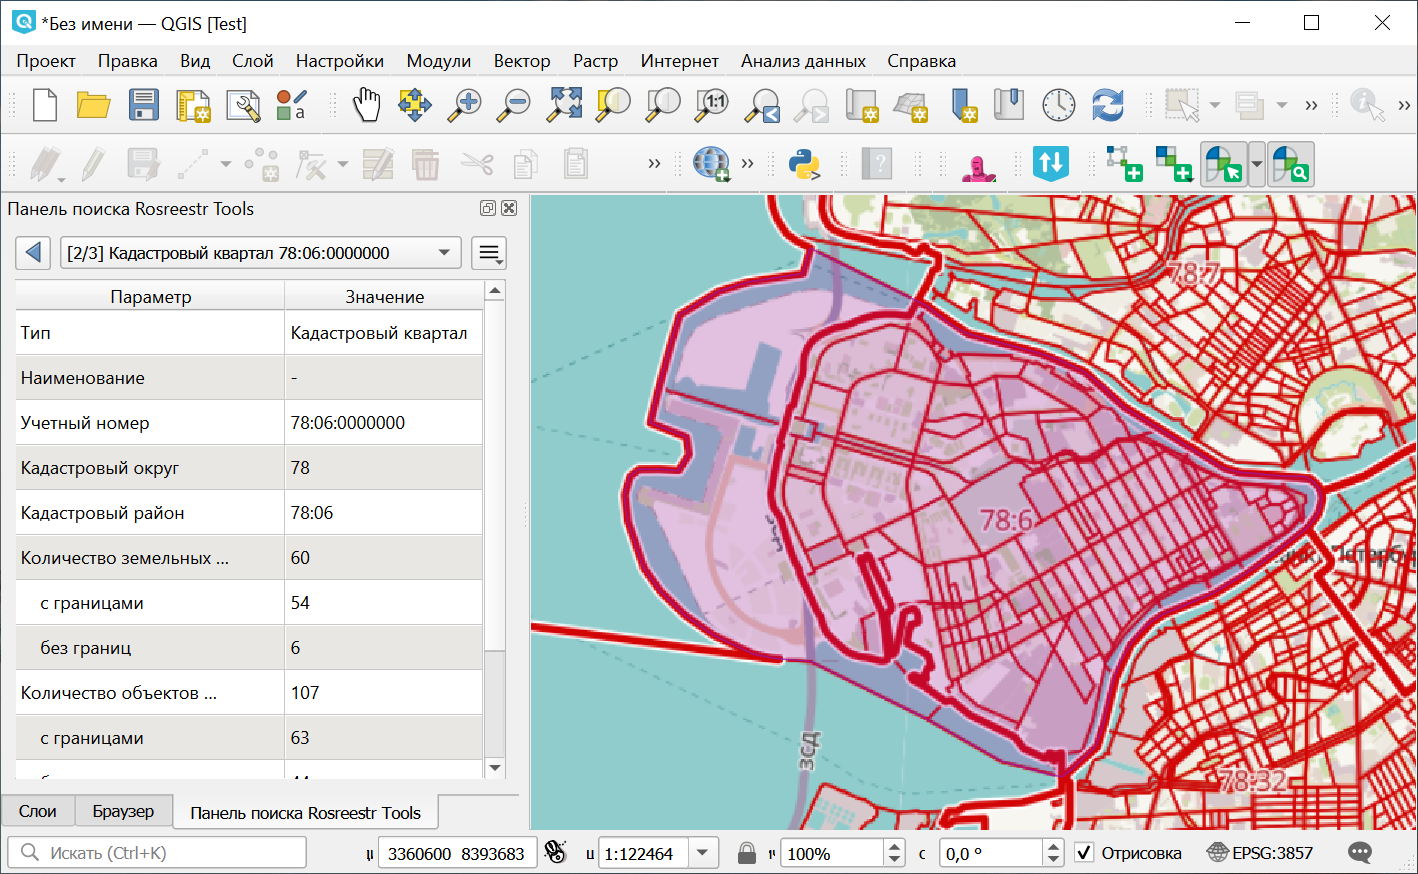1418x874 pixels.
Task: Toggle Rosreestr identify-by-click tool
Action: 1223,164
